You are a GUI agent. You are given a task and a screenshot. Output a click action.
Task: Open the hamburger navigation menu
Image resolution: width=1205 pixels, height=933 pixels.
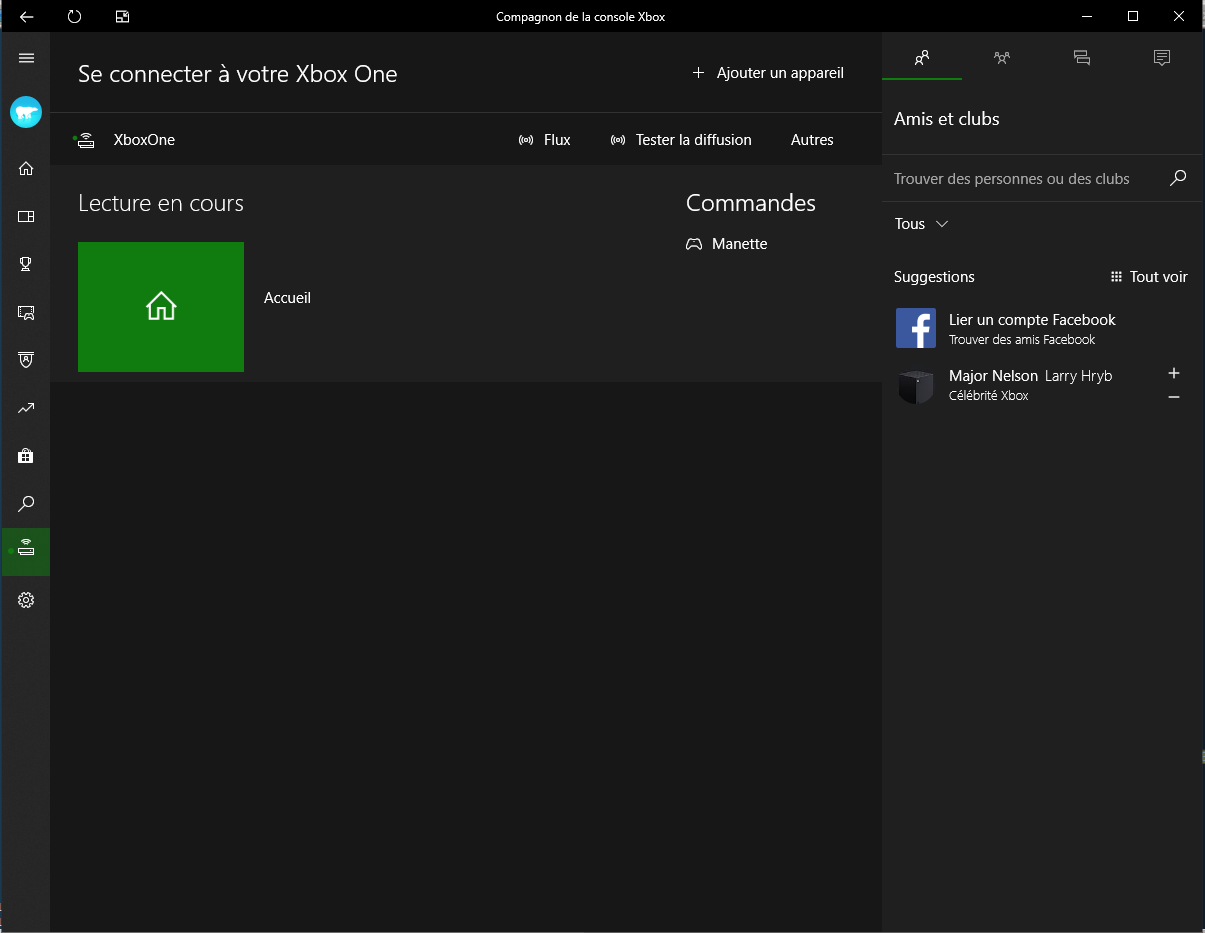pos(26,58)
